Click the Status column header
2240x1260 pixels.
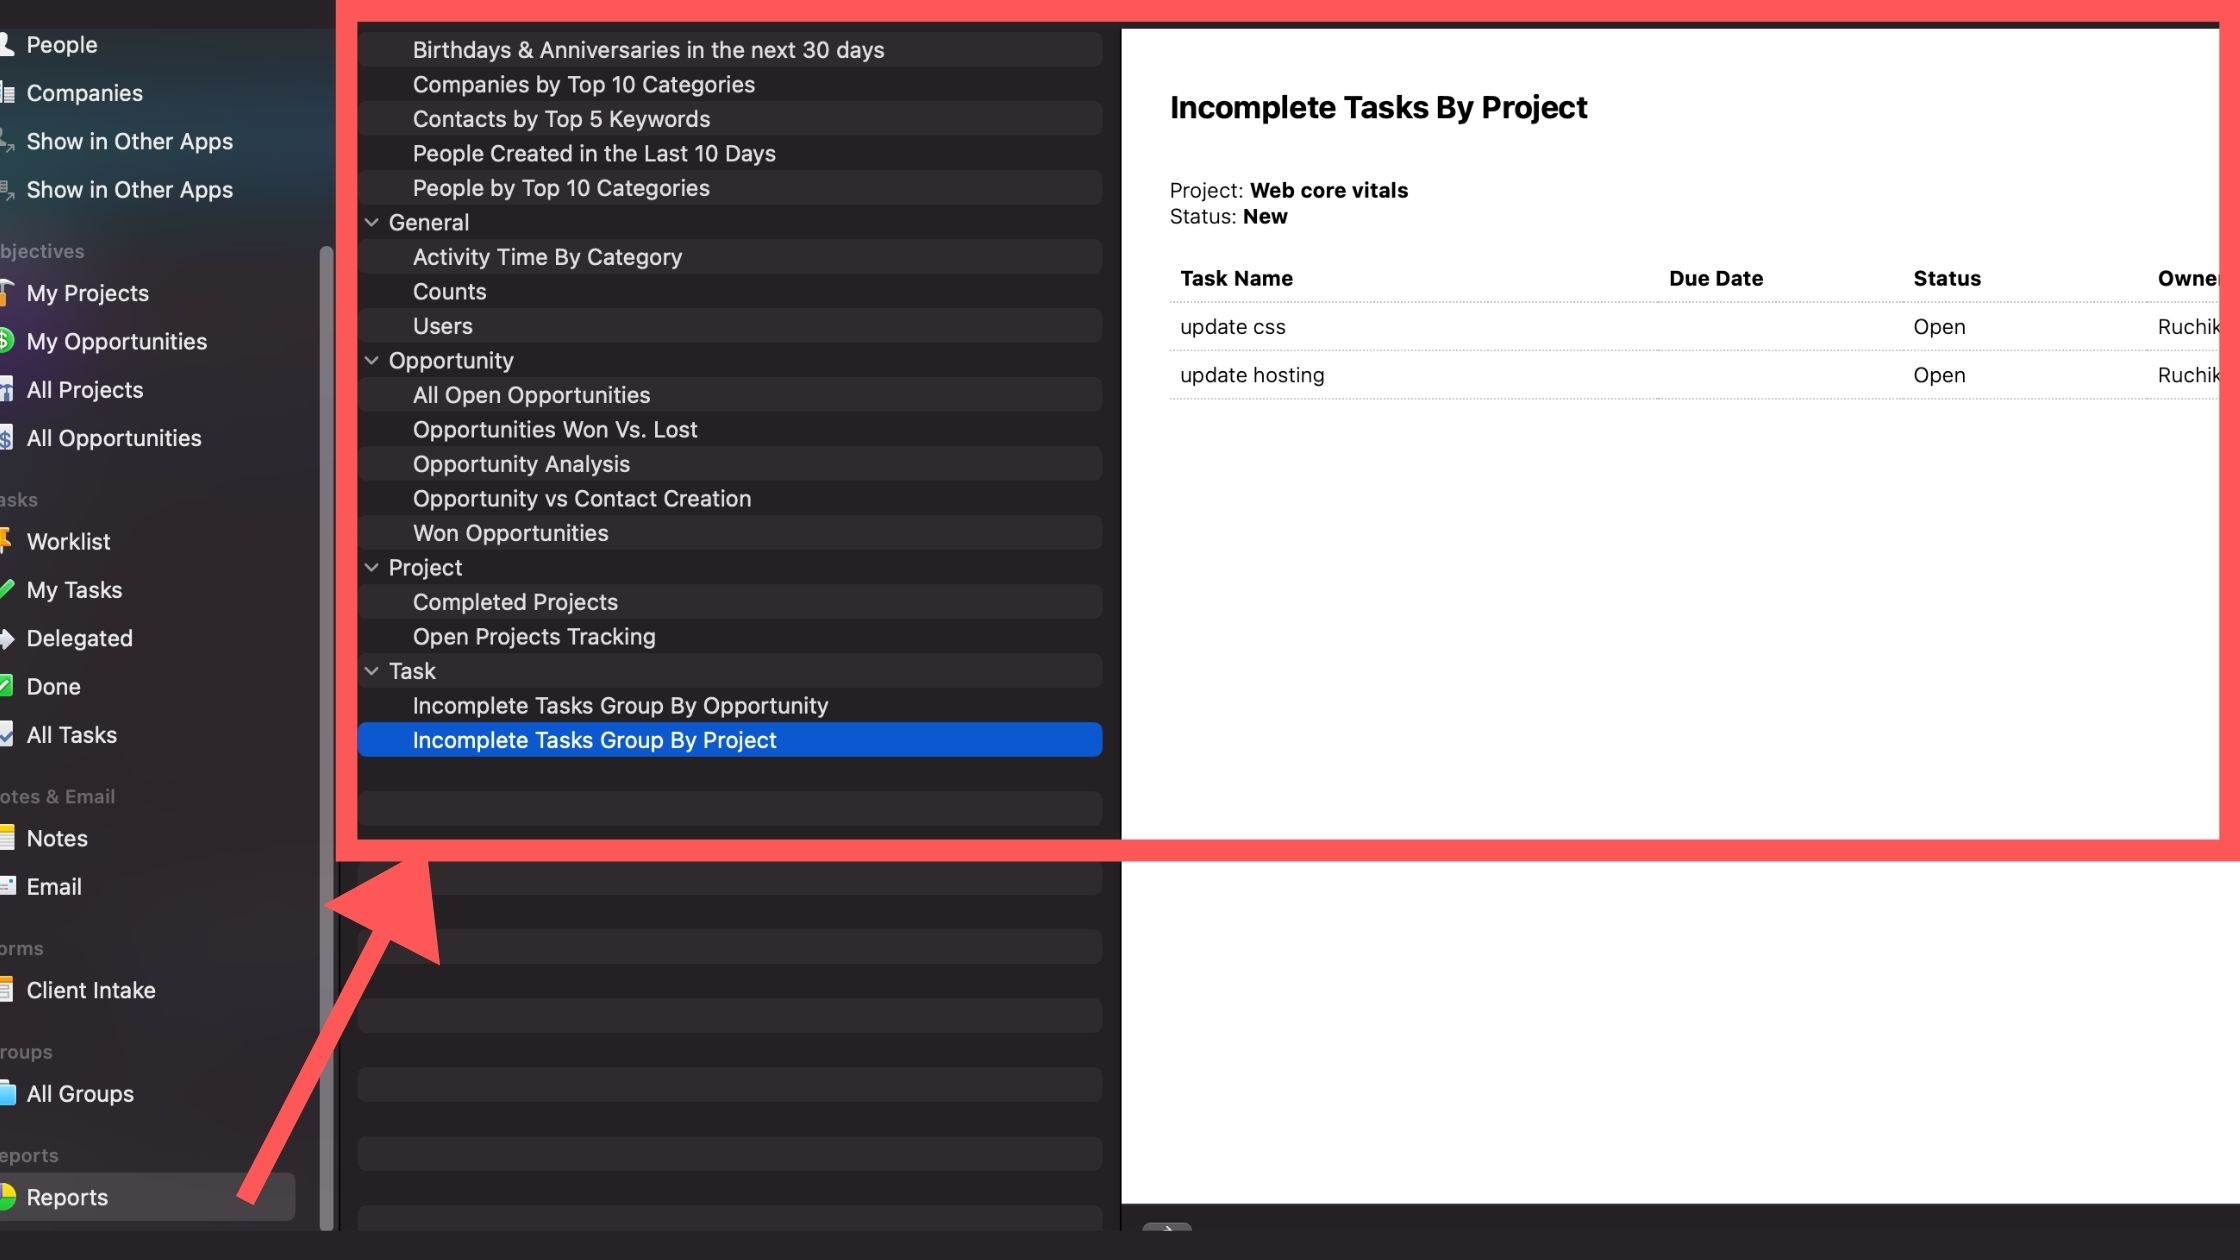pyautogui.click(x=1947, y=279)
